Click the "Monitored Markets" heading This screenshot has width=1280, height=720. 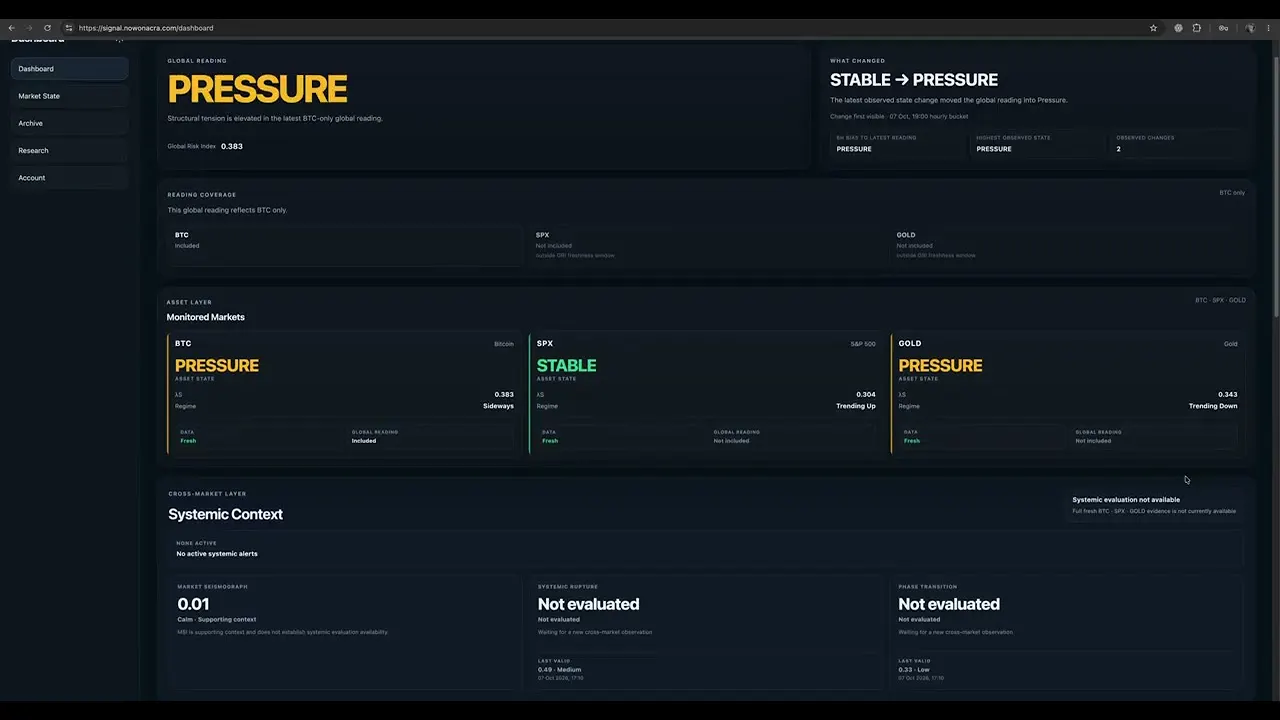[205, 317]
